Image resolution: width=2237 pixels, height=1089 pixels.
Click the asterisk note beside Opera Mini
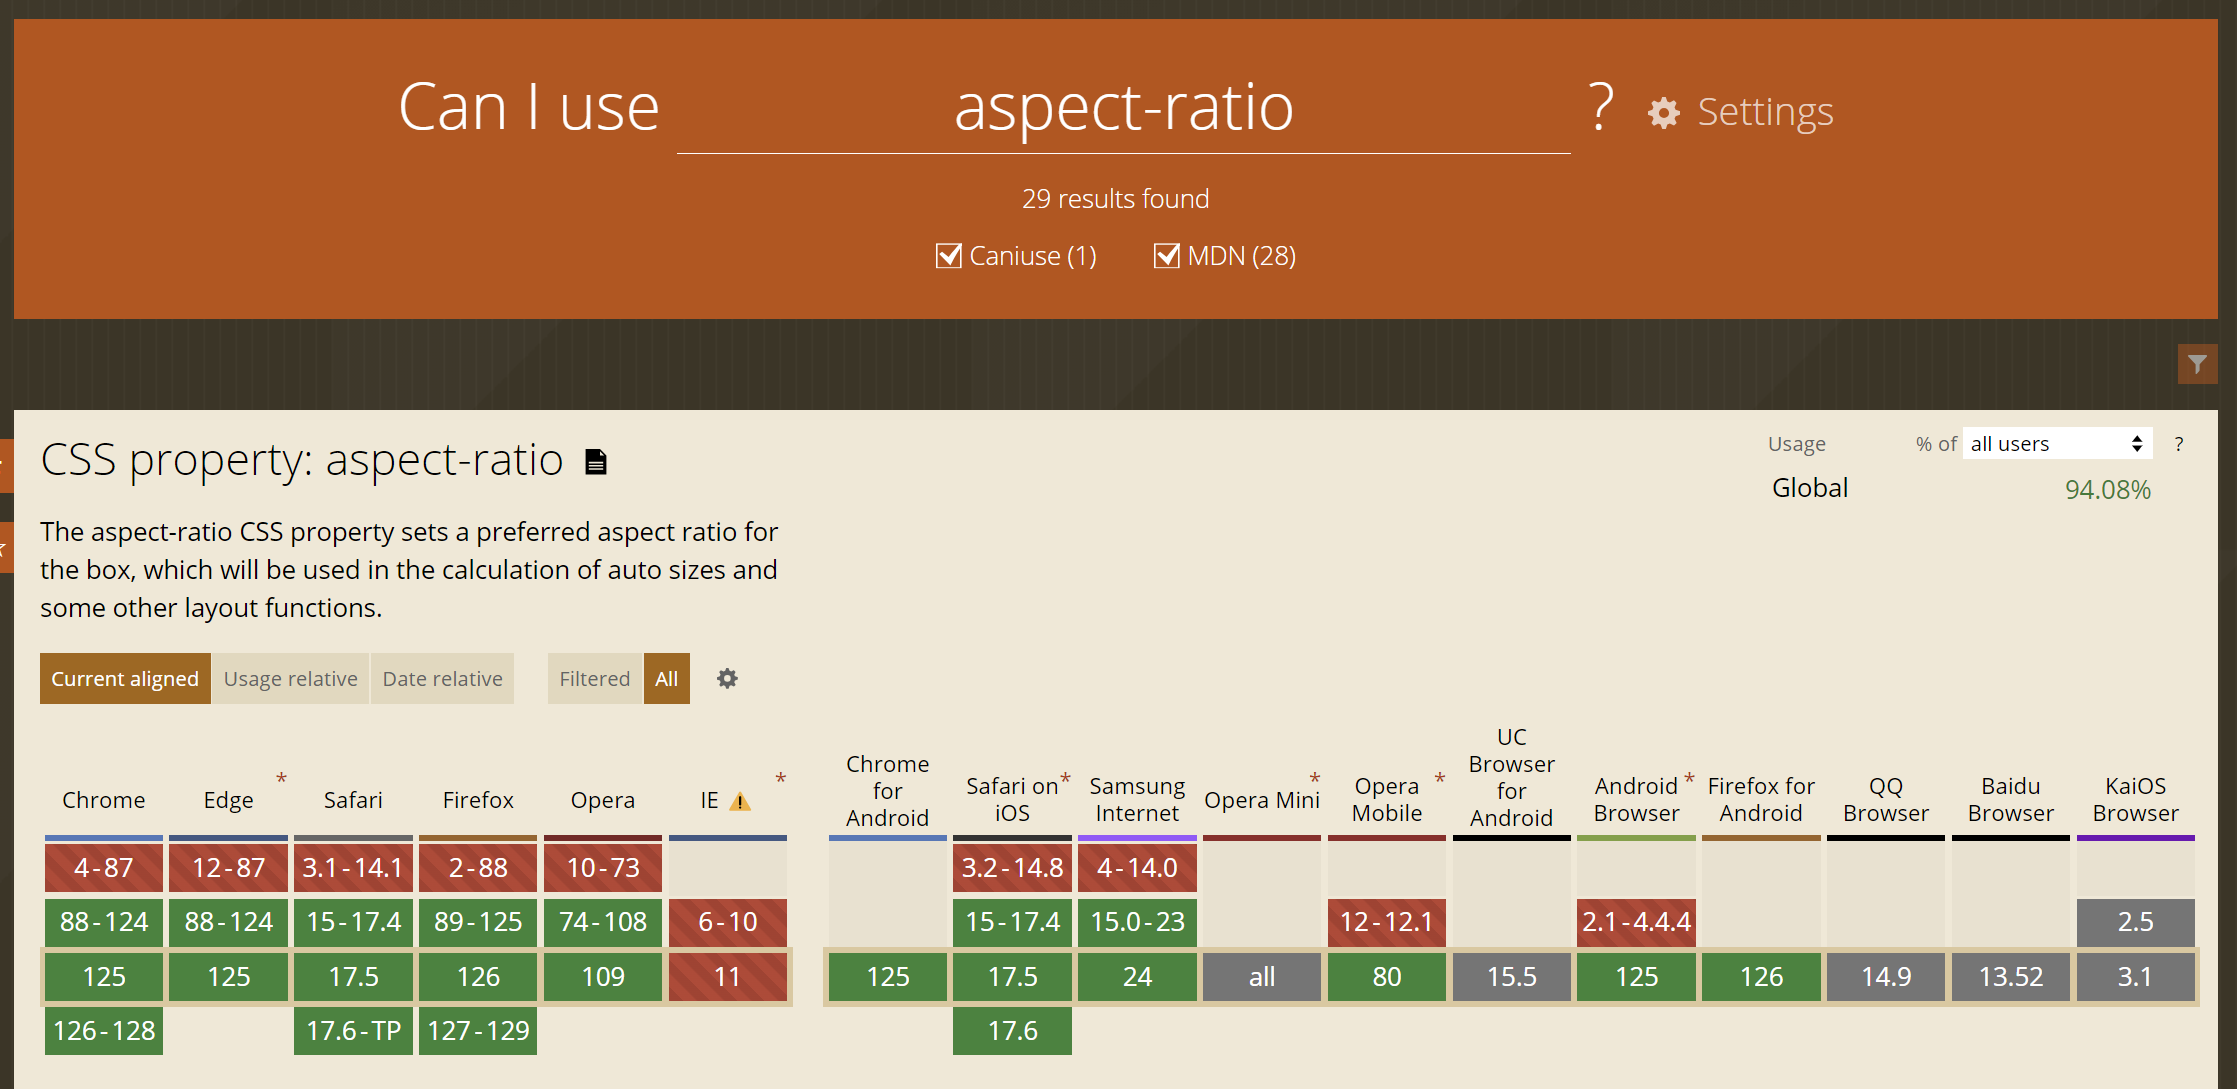[1315, 778]
